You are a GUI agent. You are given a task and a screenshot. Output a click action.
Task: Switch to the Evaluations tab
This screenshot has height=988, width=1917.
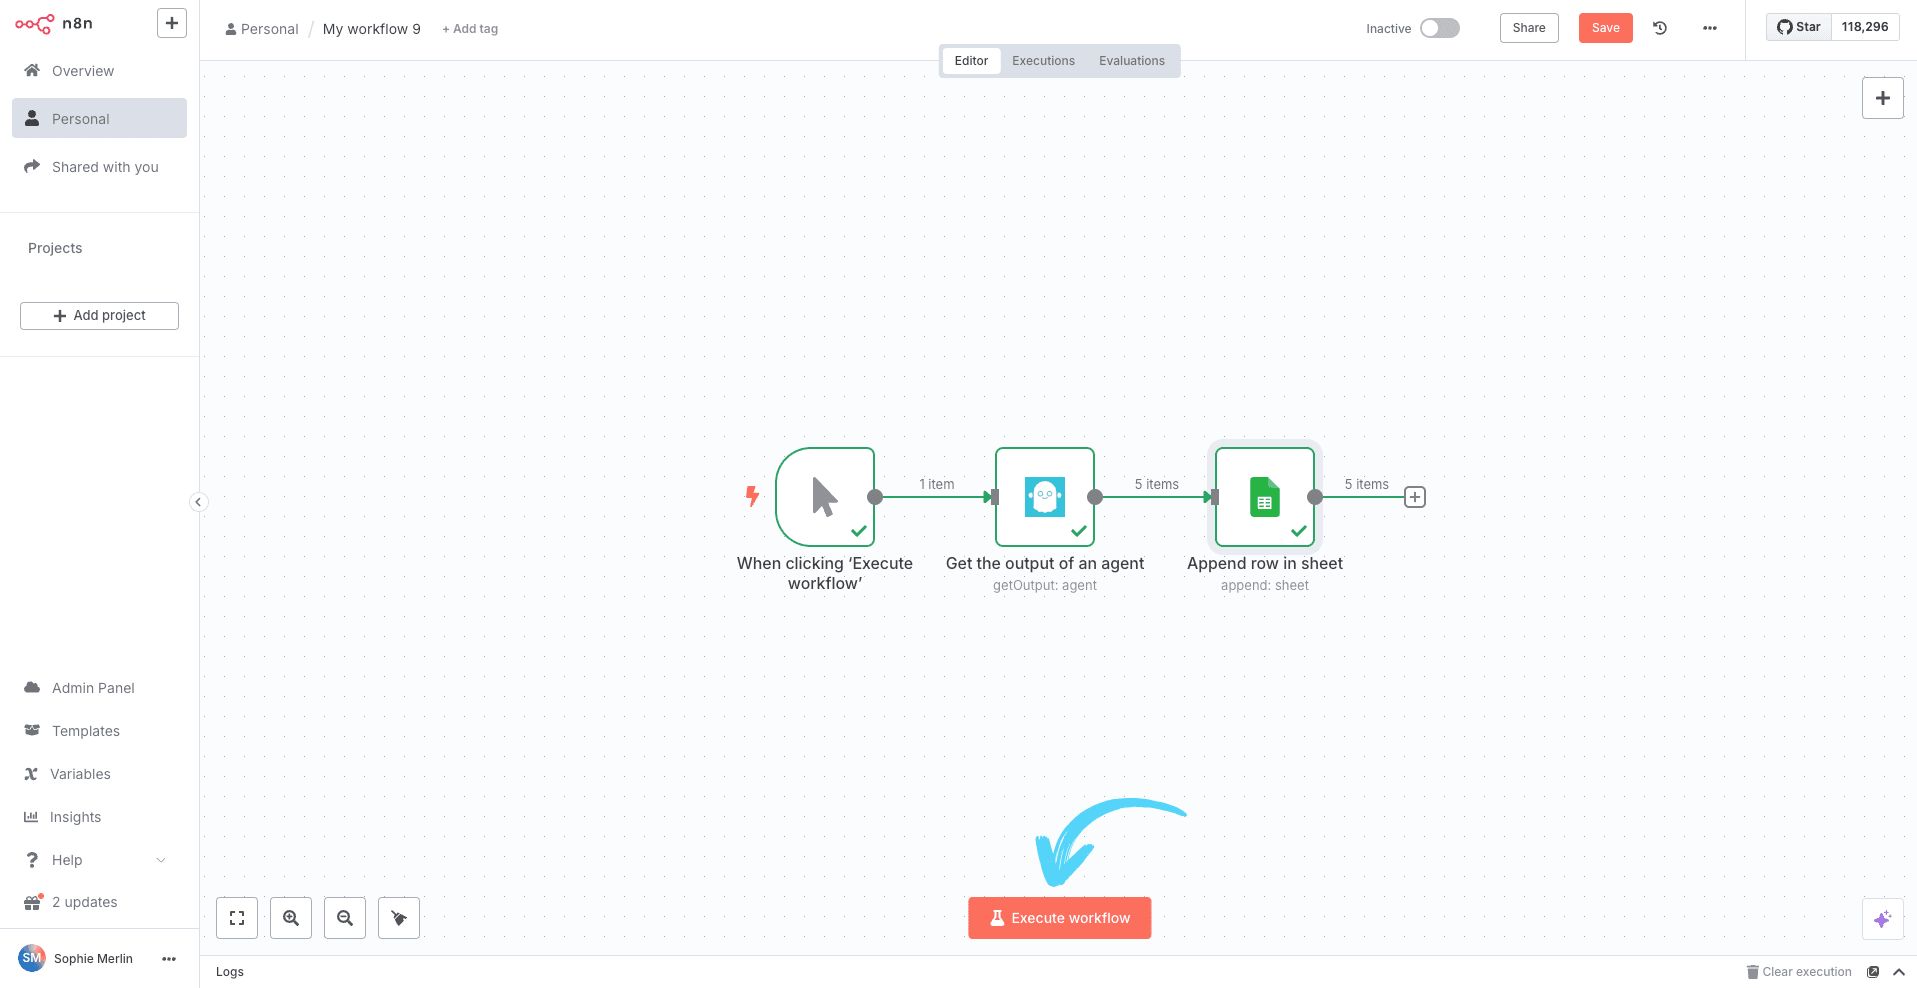click(1132, 61)
